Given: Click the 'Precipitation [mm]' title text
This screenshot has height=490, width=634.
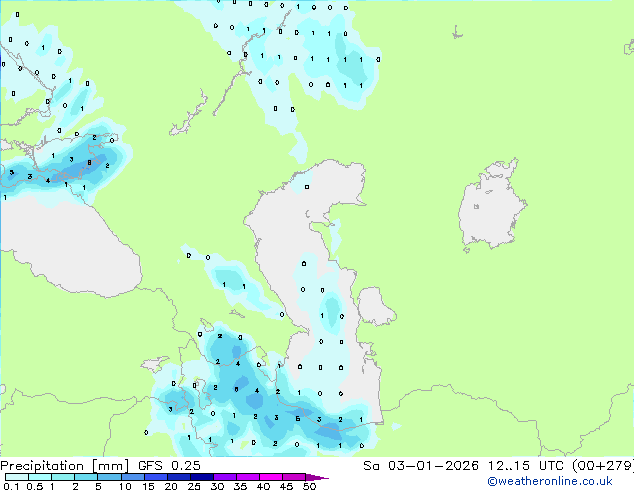Looking at the screenshot, I should (x=65, y=466).
